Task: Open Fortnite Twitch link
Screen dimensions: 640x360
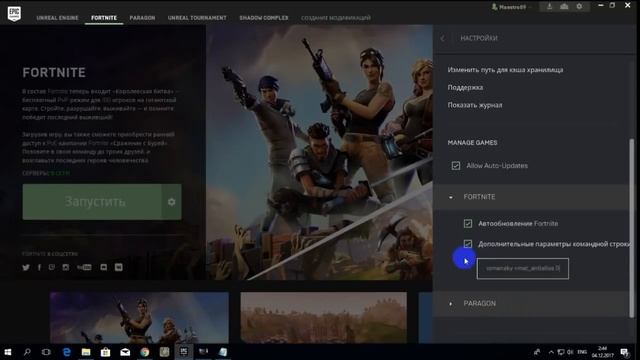Action: point(51,267)
